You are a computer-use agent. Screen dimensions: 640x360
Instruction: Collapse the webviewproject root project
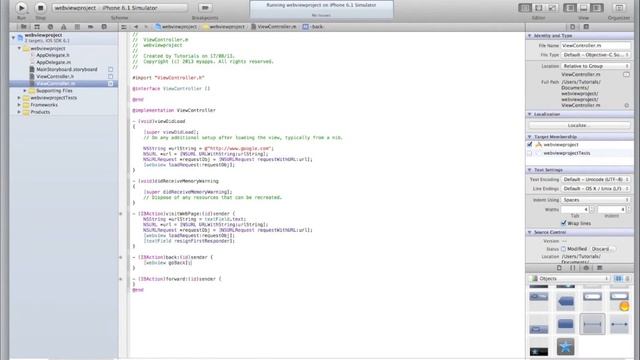coord(13,38)
